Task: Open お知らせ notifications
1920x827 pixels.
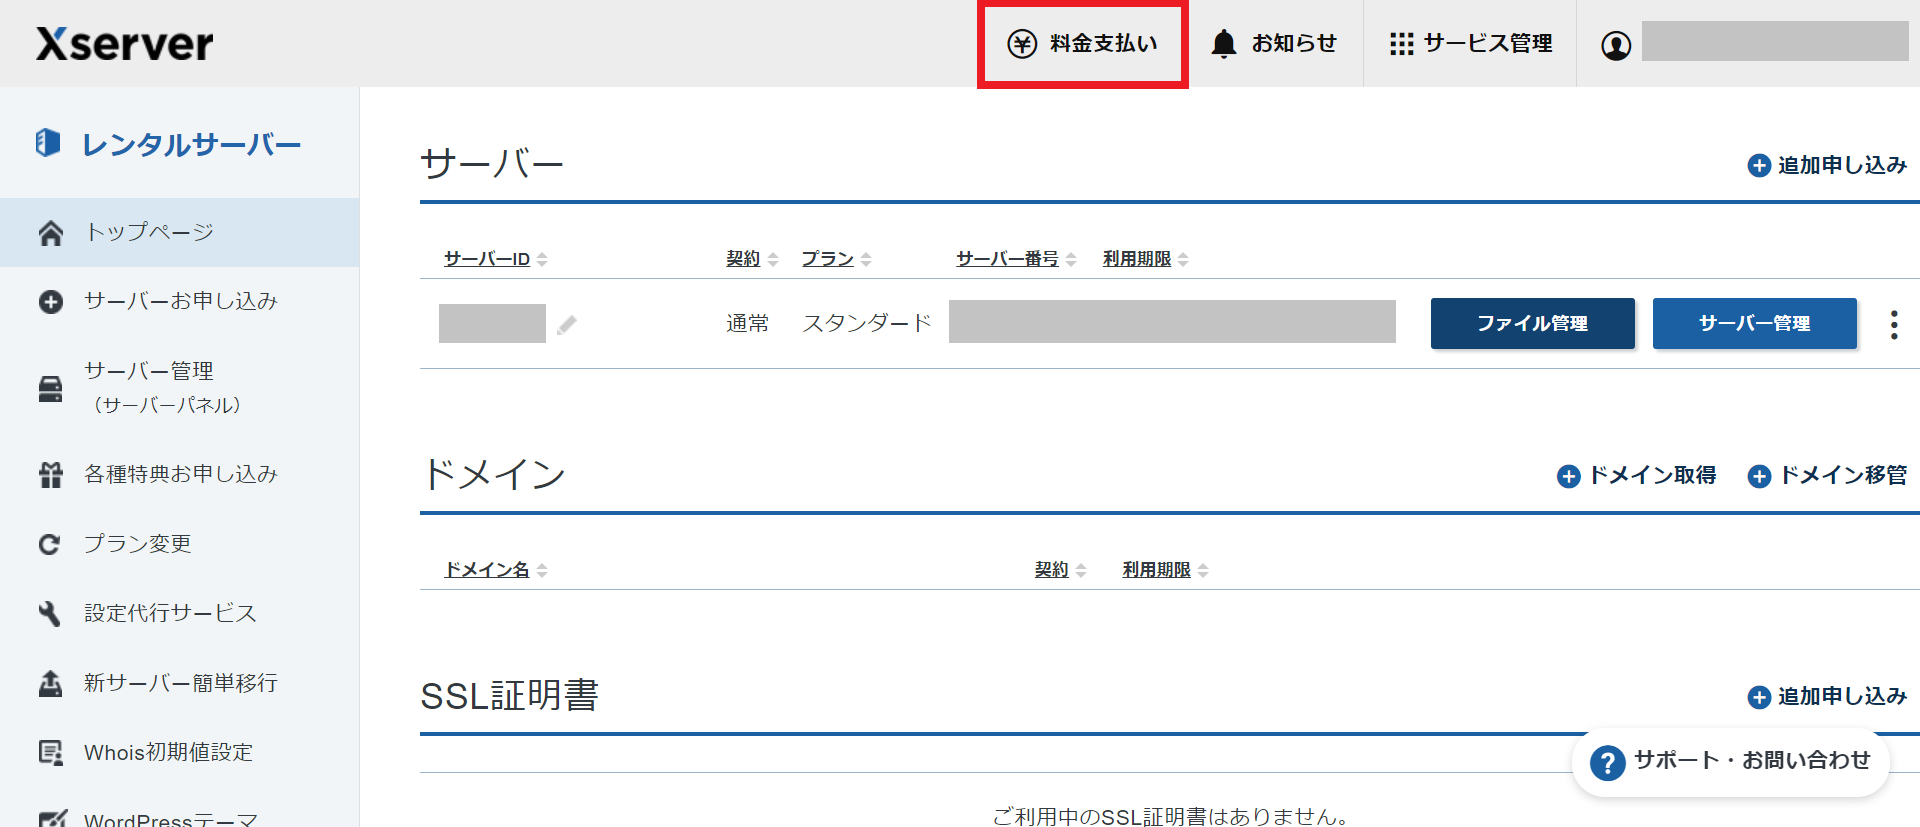Action: click(x=1274, y=44)
